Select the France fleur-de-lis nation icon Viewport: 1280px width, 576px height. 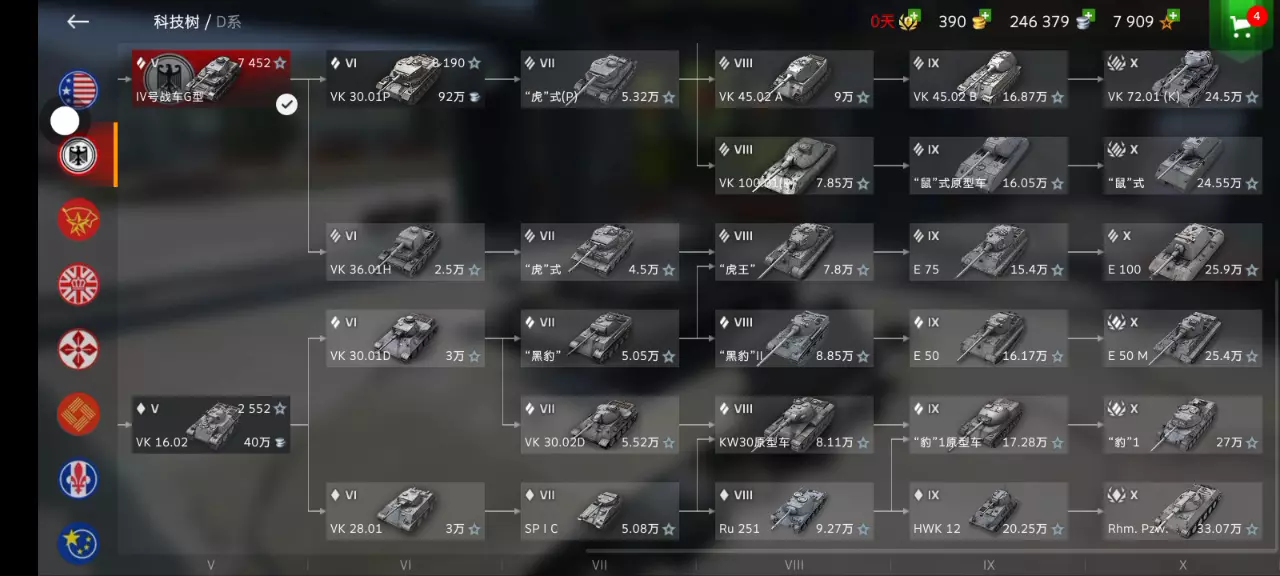tap(78, 479)
